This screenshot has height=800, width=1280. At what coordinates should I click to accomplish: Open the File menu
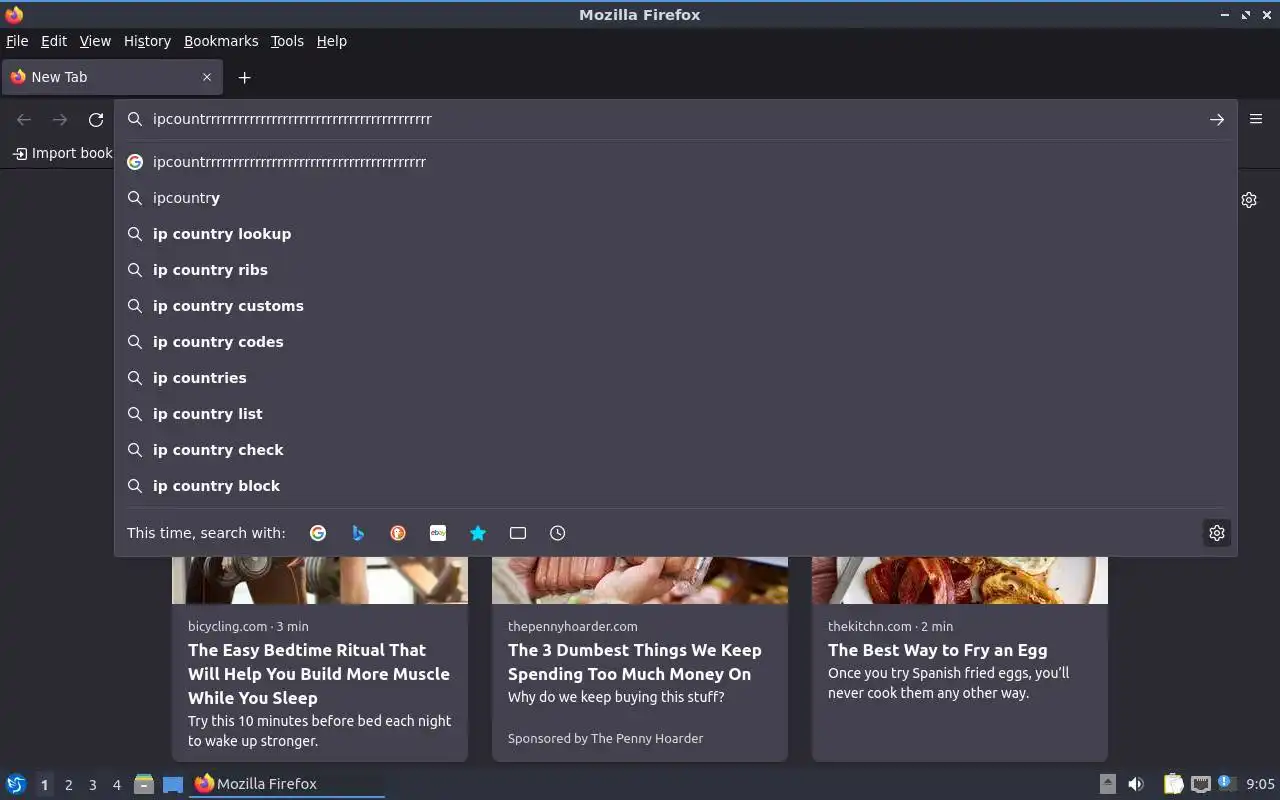tap(17, 41)
